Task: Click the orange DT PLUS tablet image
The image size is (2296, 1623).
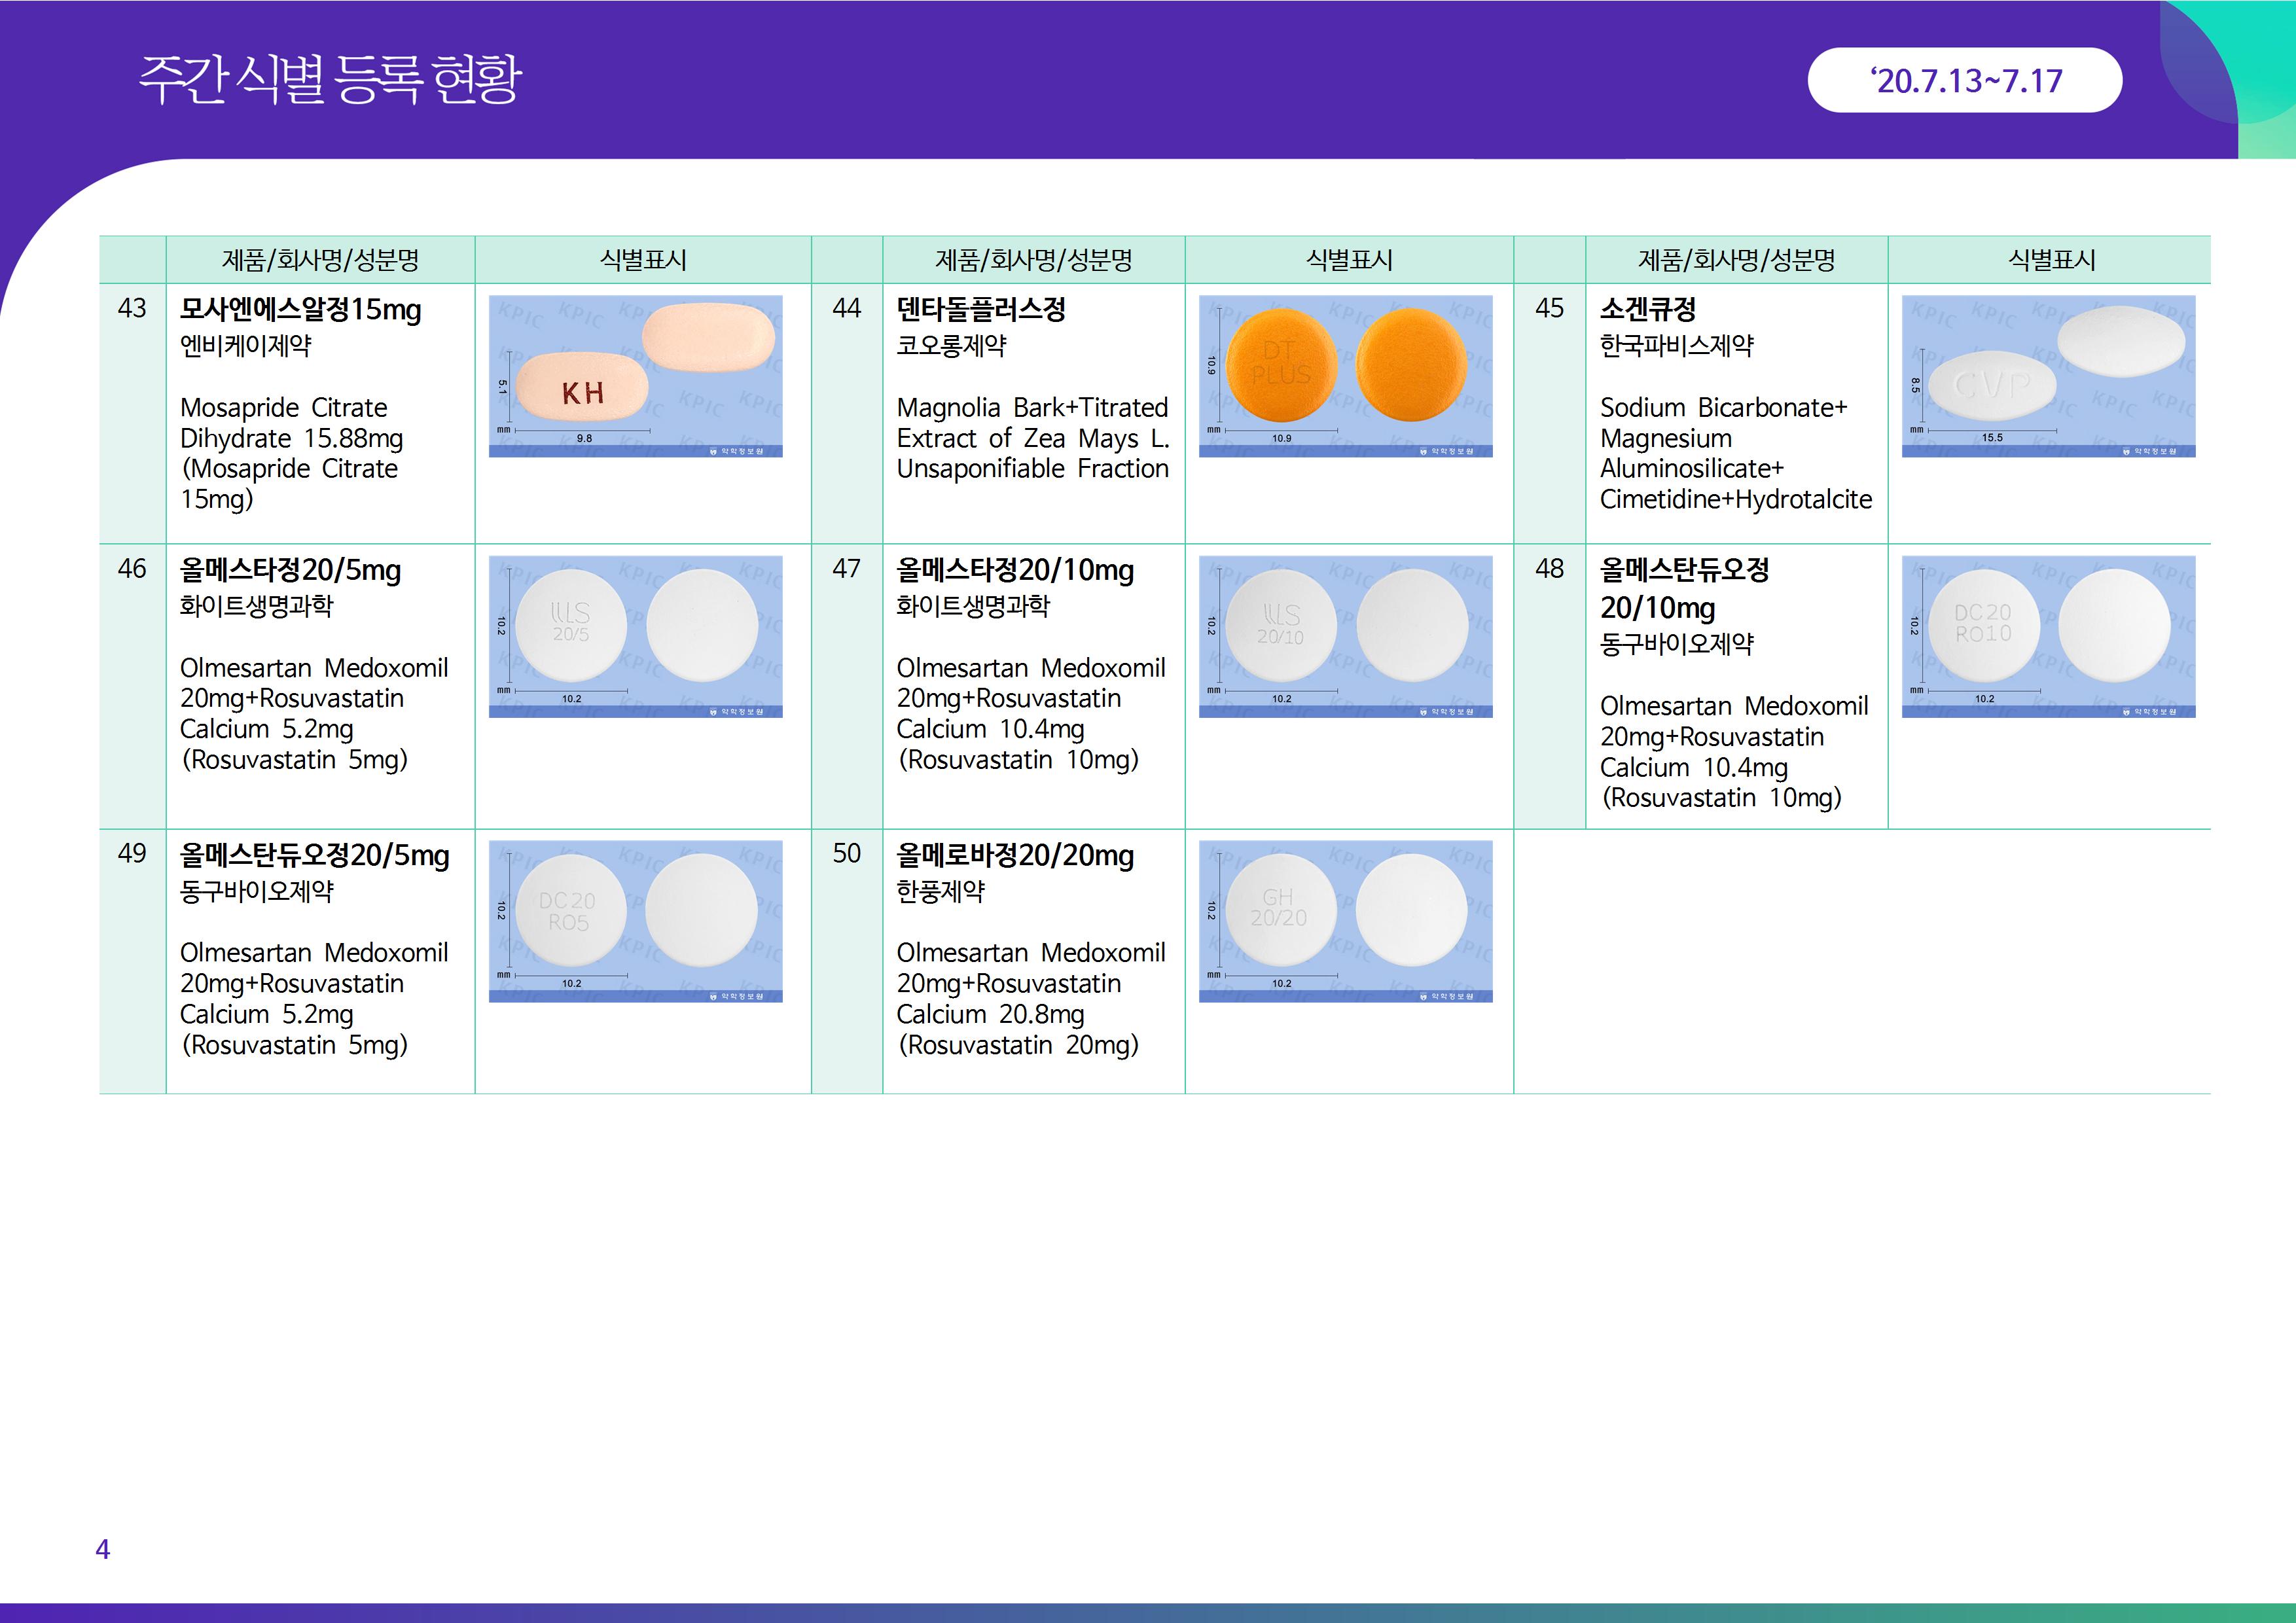Action: (x=1345, y=376)
